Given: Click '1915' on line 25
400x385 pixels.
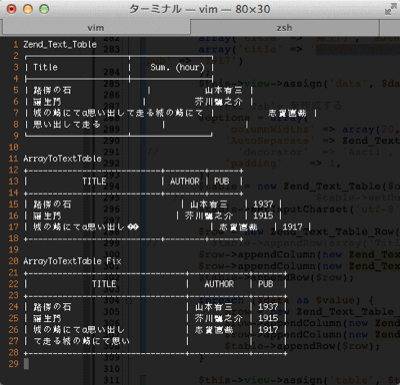Looking at the screenshot, I should coord(268,318).
